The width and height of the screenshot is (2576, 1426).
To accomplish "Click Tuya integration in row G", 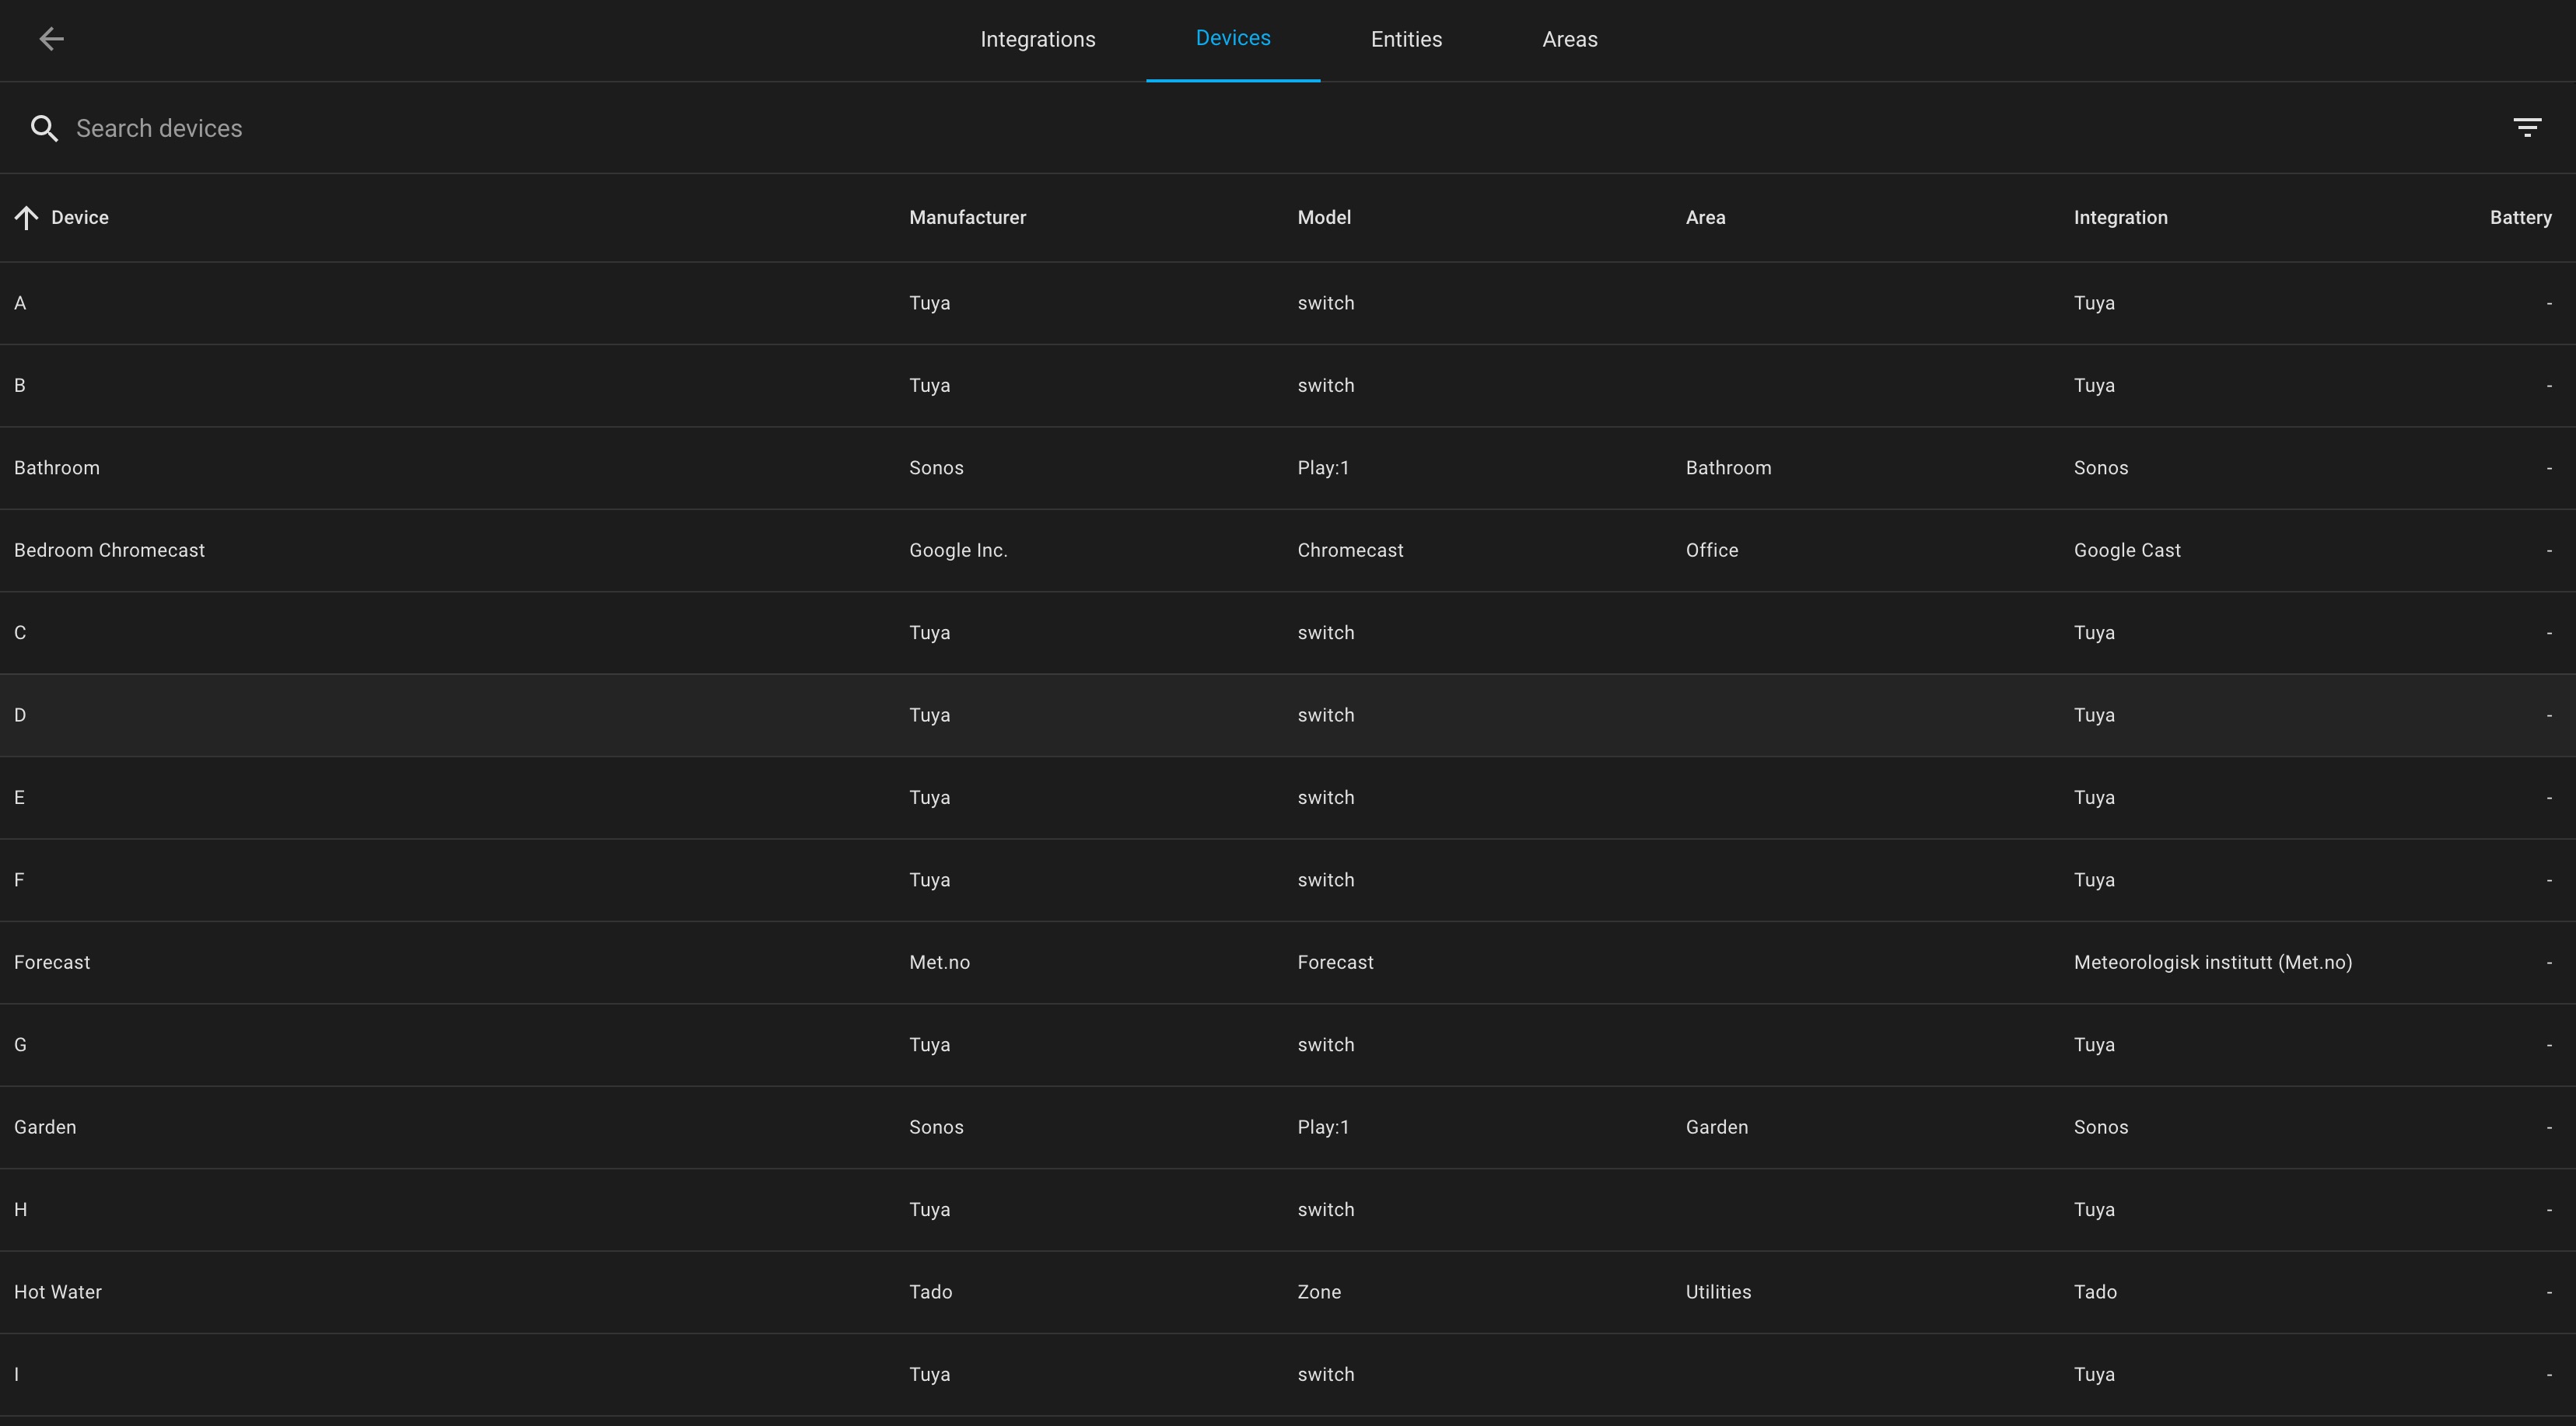I will (x=2094, y=1045).
